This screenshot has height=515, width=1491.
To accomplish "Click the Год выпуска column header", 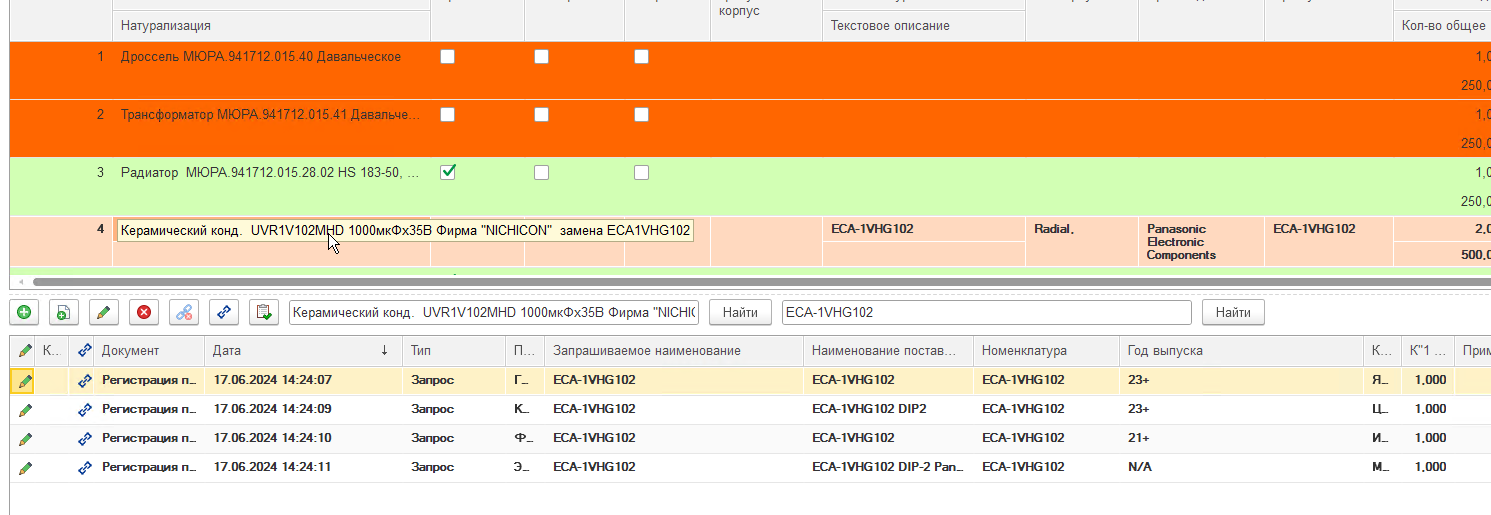I will click(1240, 351).
